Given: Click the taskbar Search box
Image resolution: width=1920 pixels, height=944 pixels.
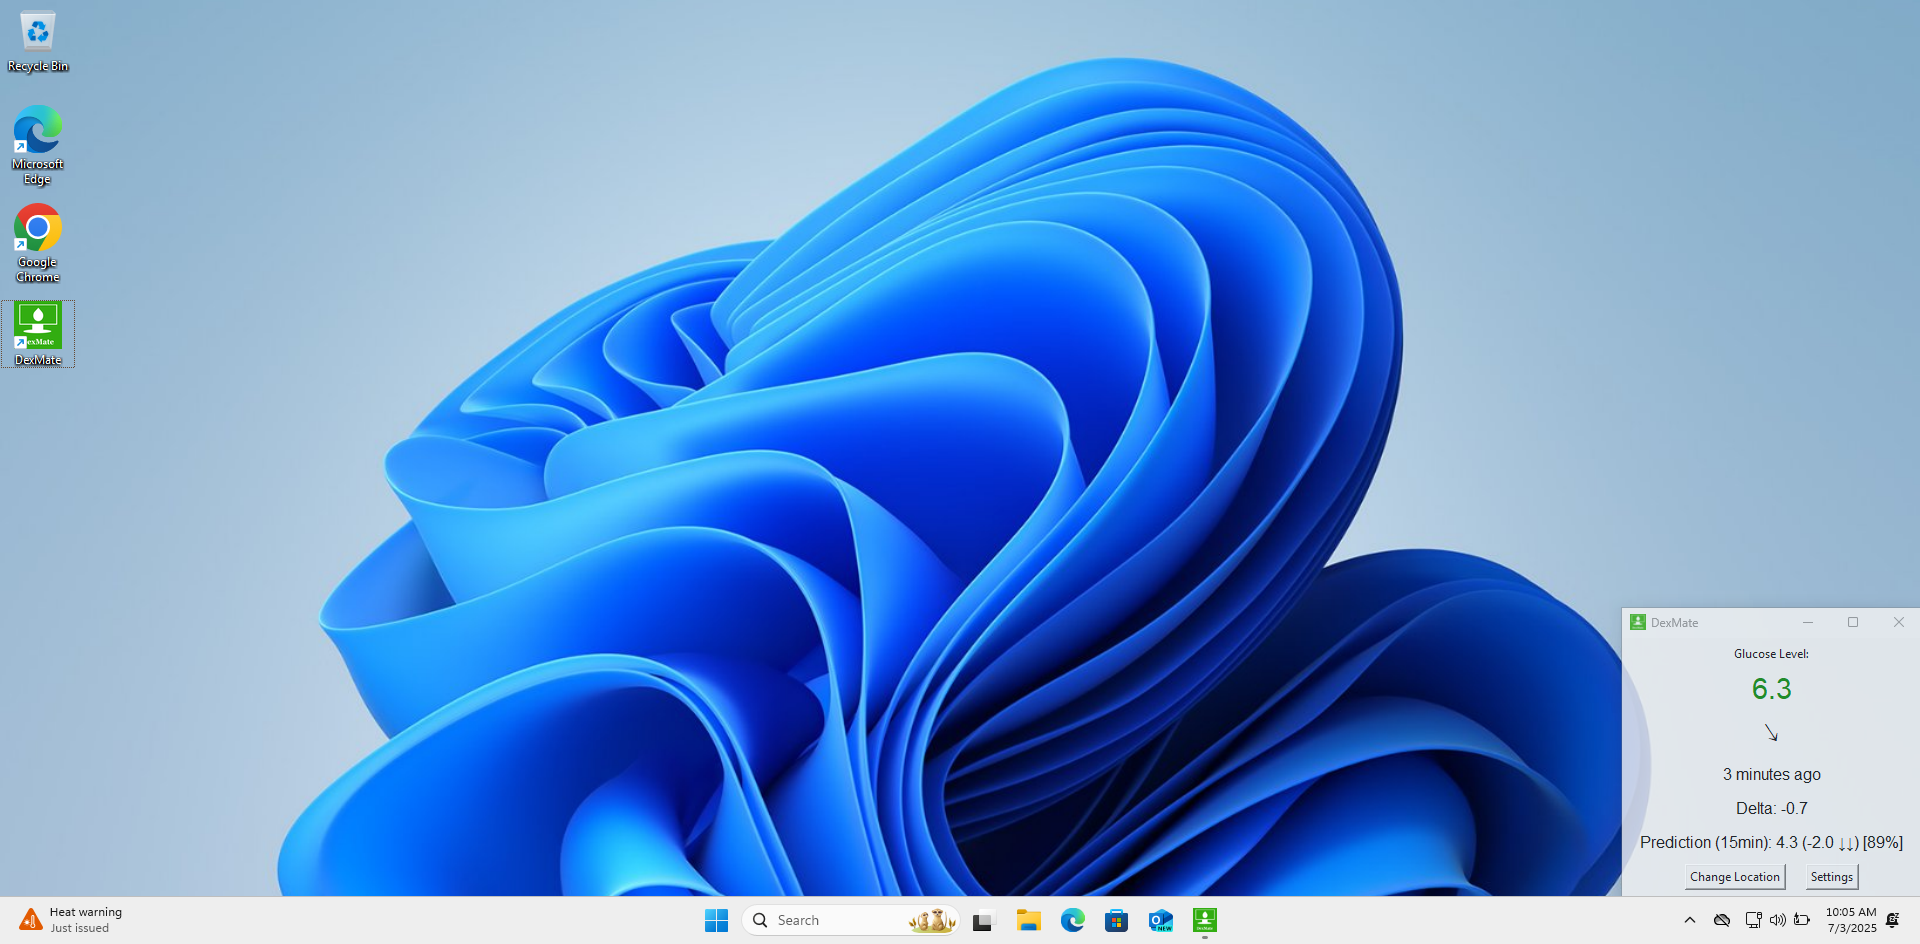Looking at the screenshot, I should 850,920.
